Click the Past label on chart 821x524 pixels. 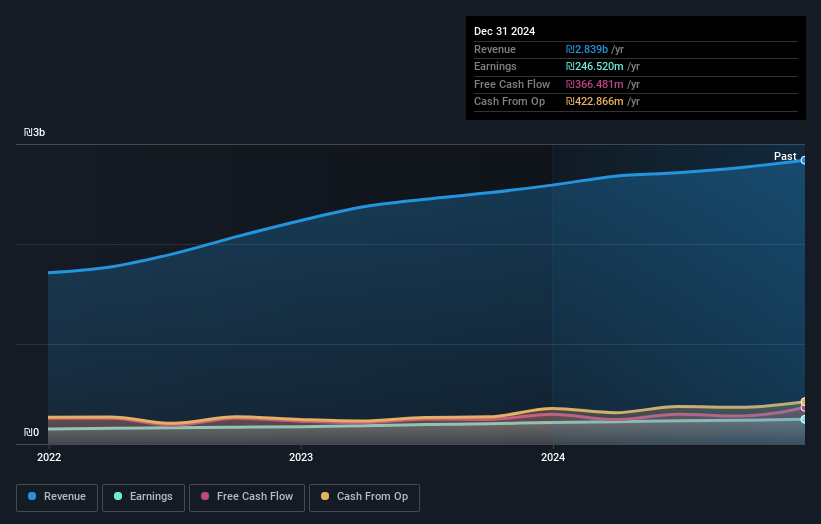785,156
